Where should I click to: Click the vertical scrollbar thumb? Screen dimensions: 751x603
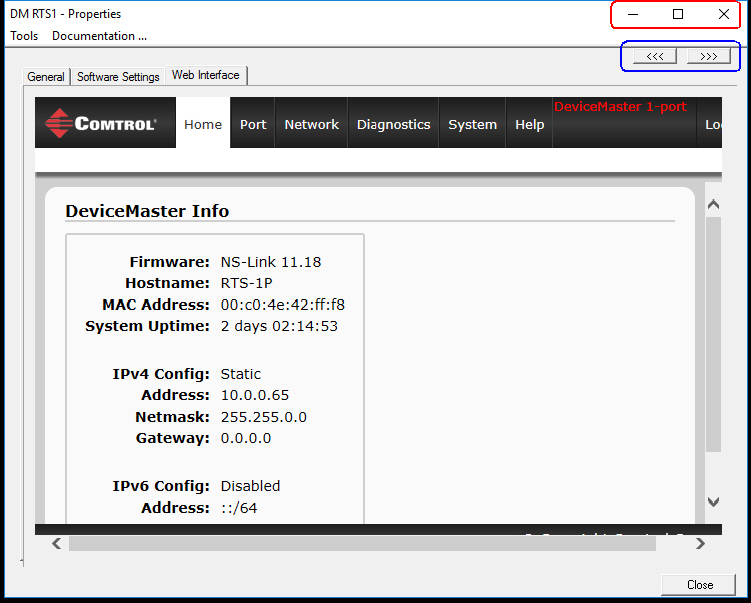(x=713, y=334)
